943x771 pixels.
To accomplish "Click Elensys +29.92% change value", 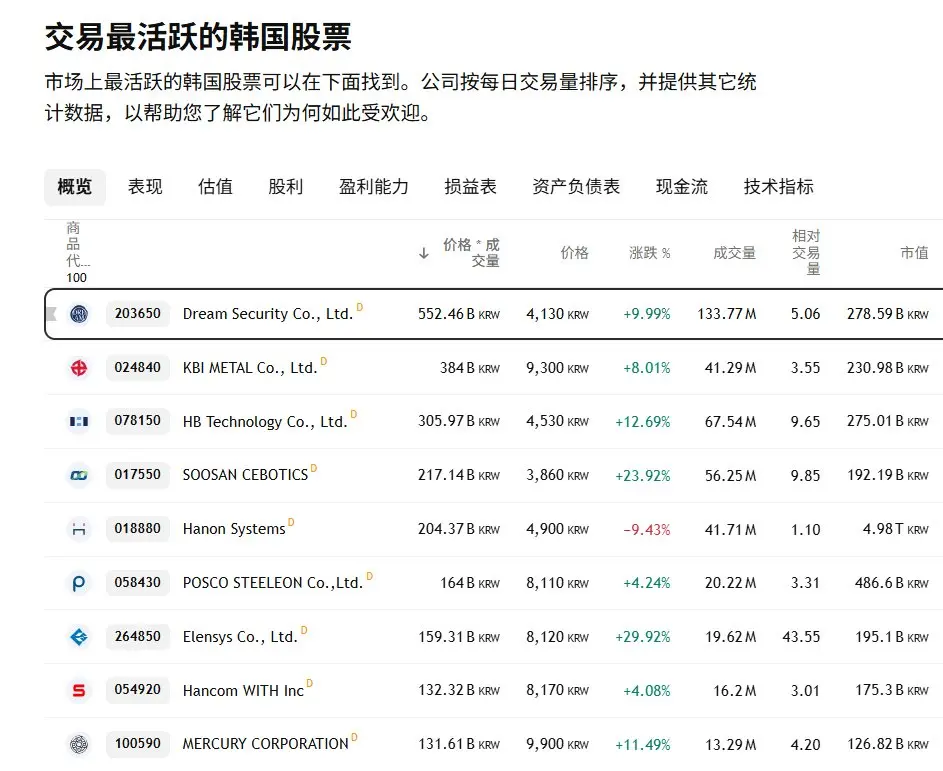I will [642, 637].
